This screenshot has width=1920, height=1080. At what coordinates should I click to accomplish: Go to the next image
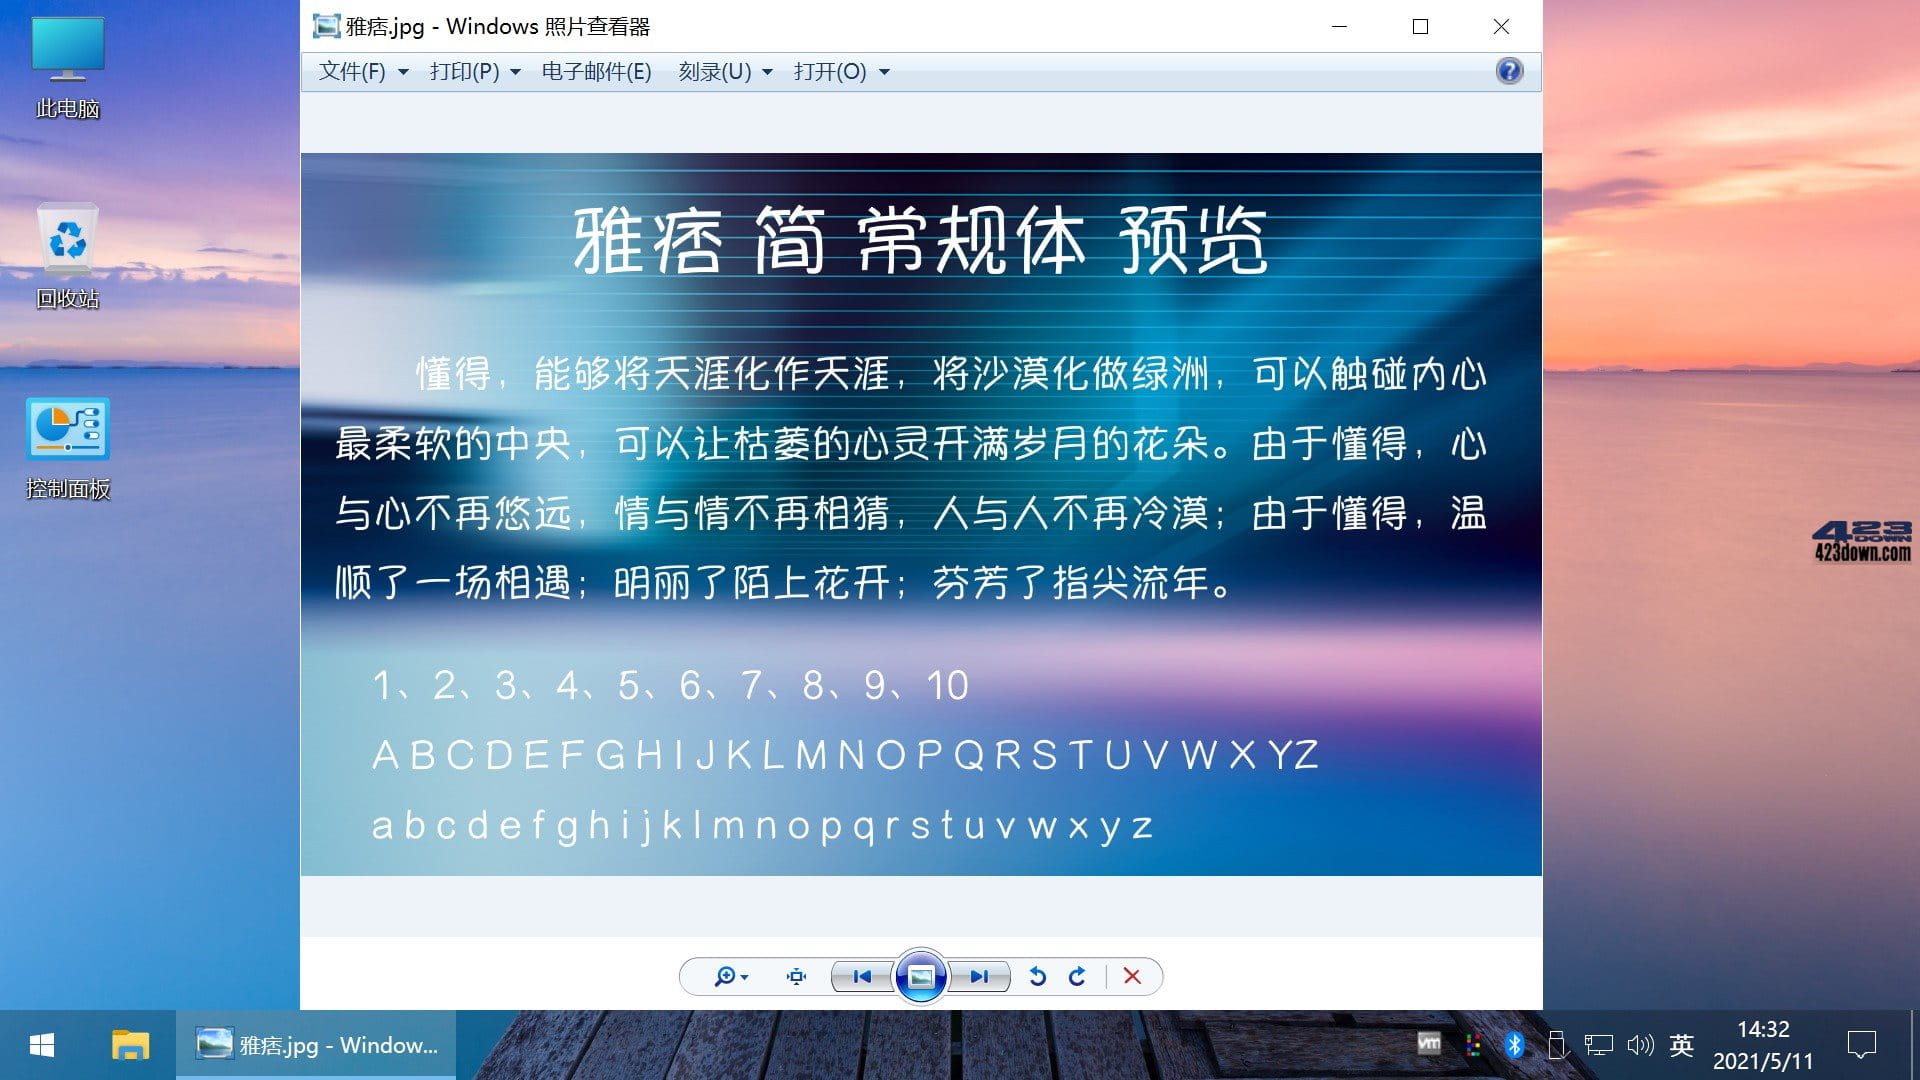tap(980, 977)
